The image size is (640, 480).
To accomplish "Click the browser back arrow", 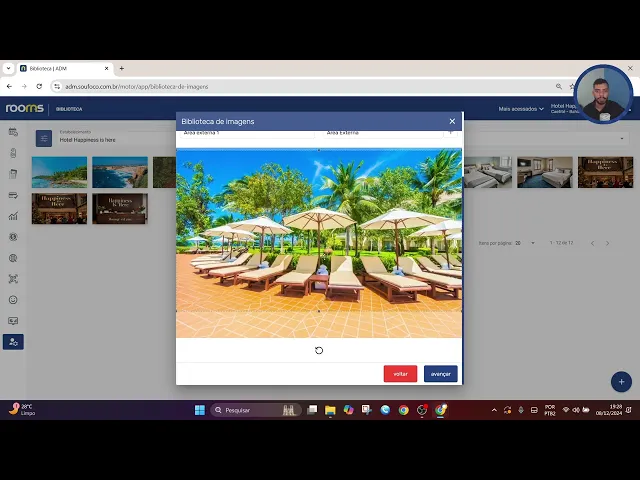I will [9, 87].
